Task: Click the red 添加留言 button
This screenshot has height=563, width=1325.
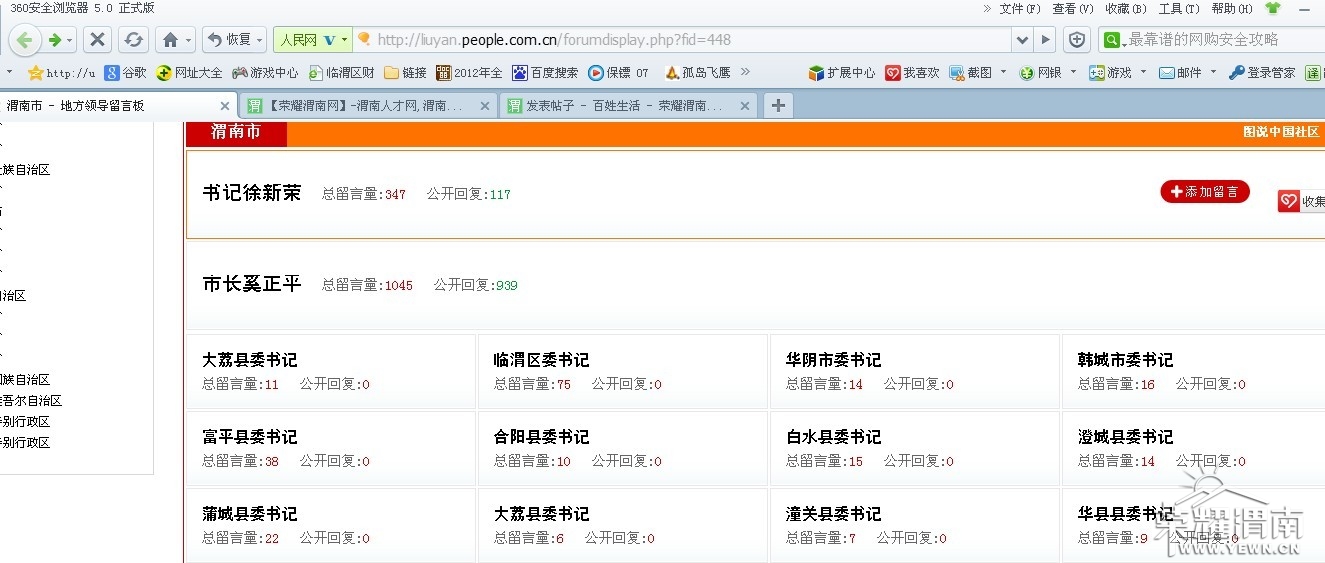Action: (1205, 192)
